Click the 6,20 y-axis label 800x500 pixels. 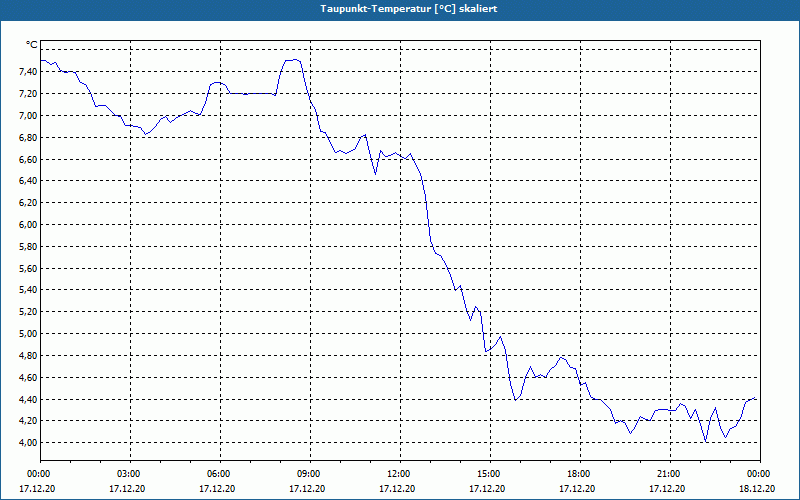(28, 203)
